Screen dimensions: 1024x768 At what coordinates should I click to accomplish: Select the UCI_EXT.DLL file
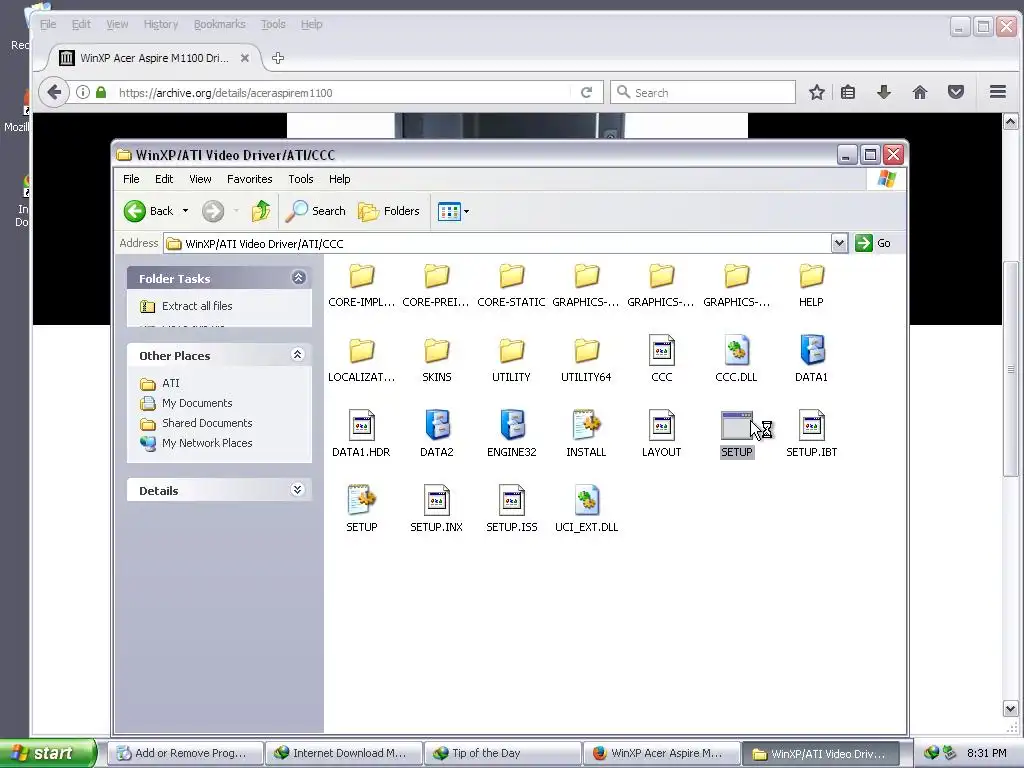586,509
